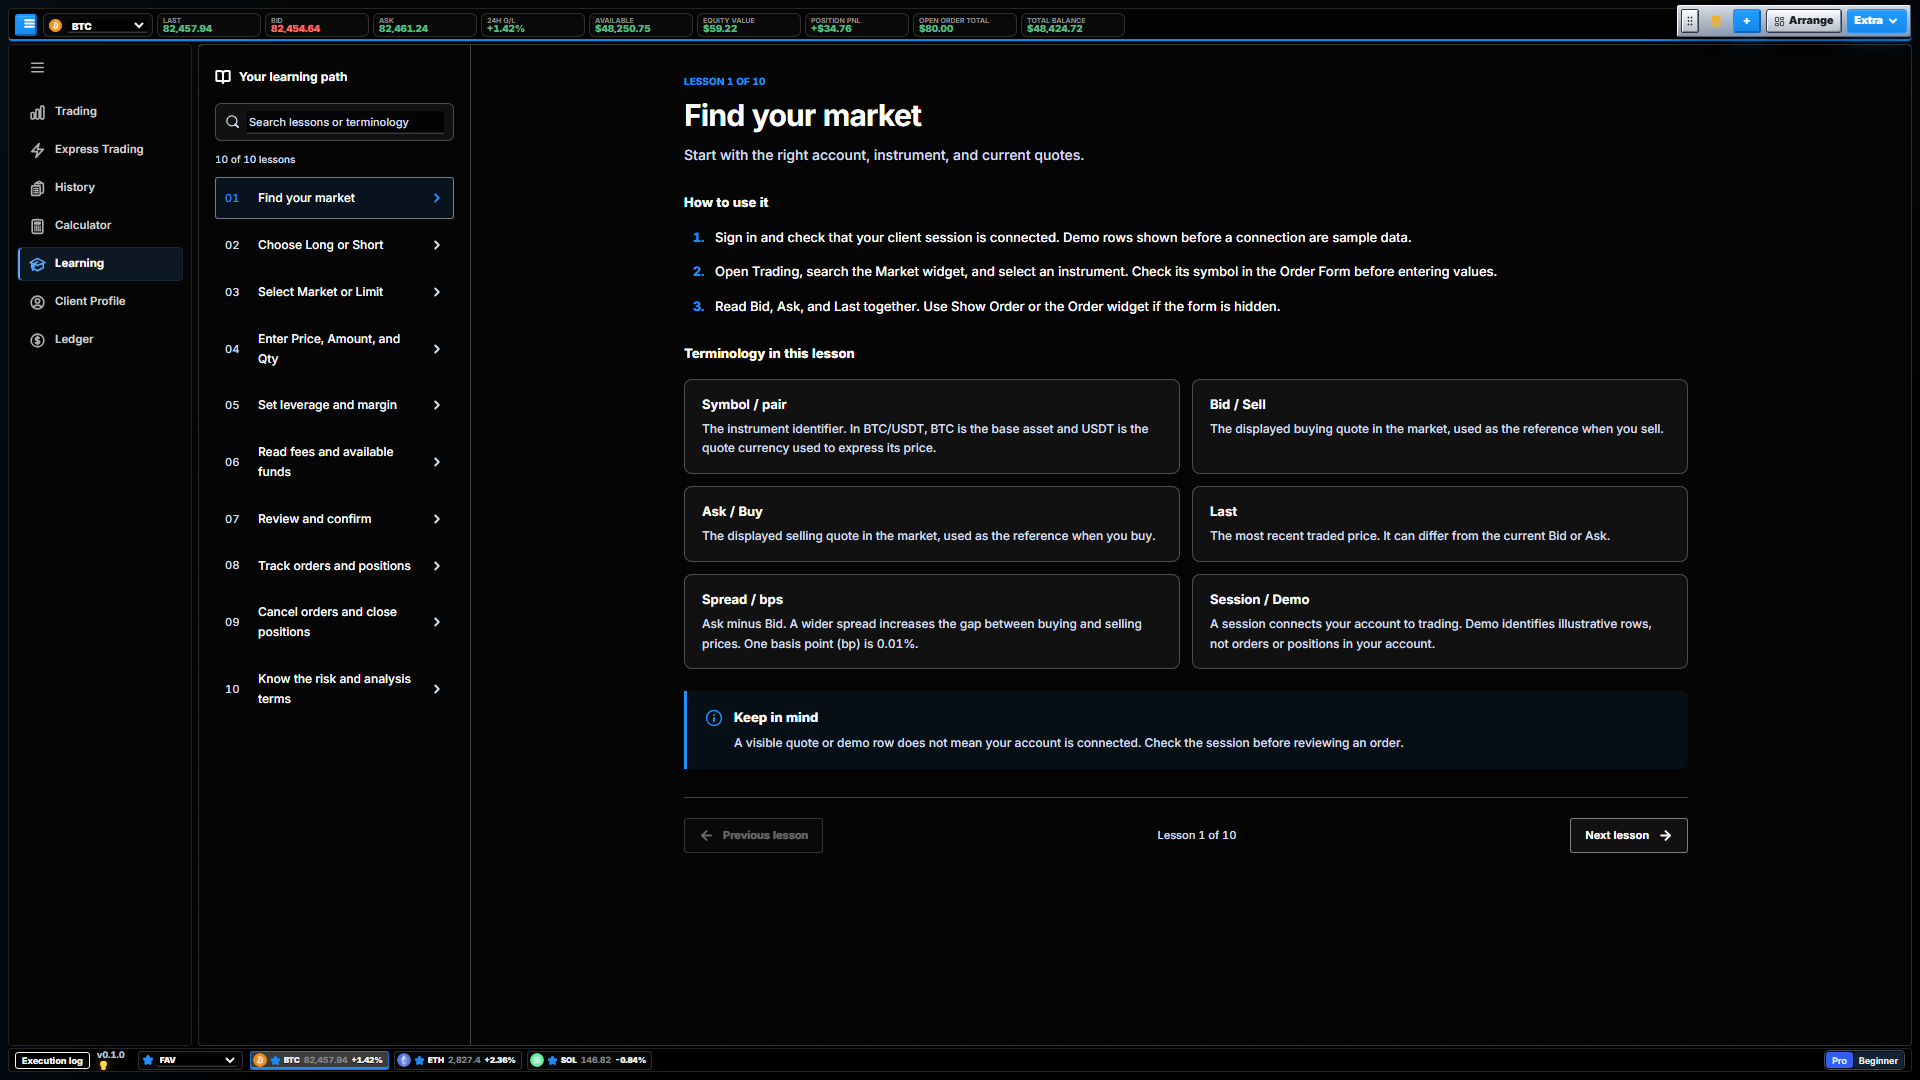Go to the History page
Image resolution: width=1920 pixels, height=1080 pixels.
tap(100, 187)
